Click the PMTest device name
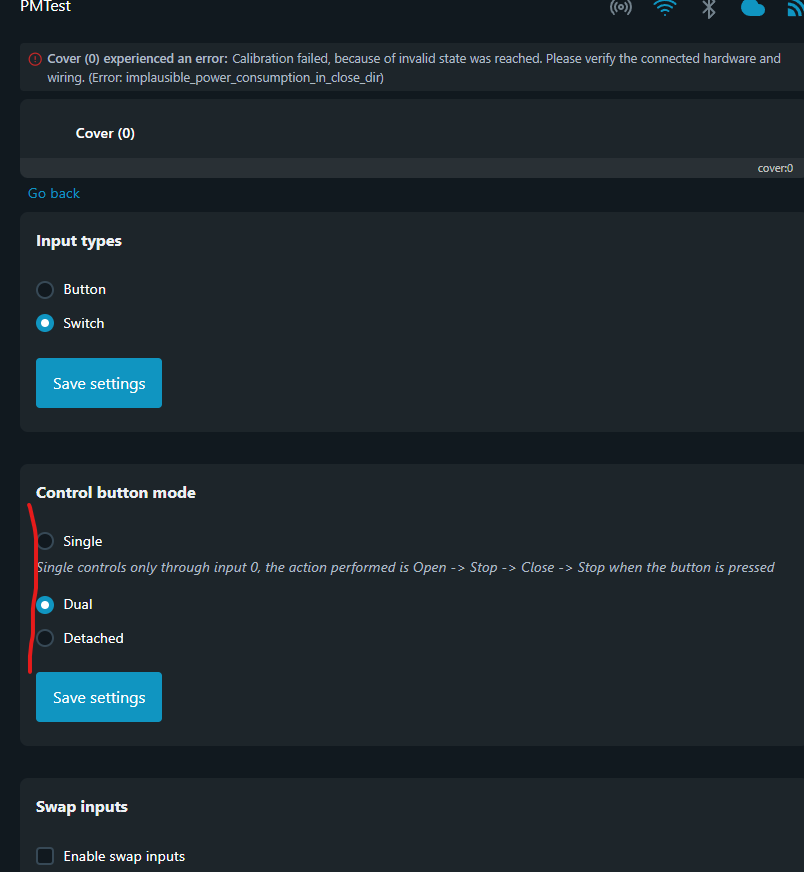Viewport: 804px width, 872px height. click(46, 7)
